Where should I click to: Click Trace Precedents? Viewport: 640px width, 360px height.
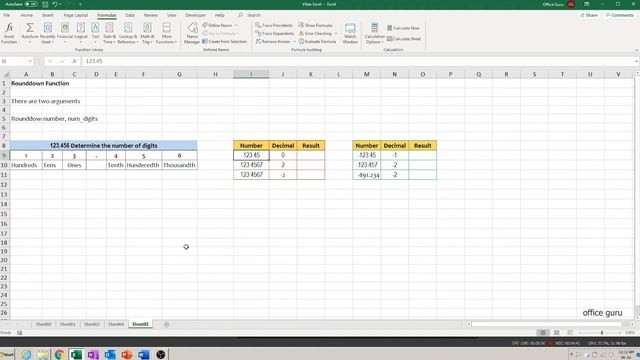[x=274, y=25]
